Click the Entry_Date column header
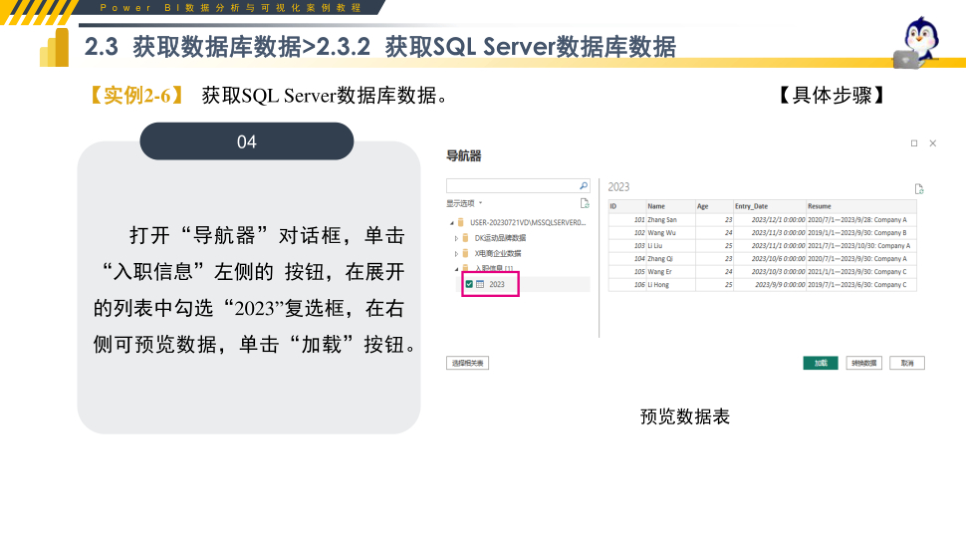Image resolution: width=966 pixels, height=544 pixels. click(770, 206)
